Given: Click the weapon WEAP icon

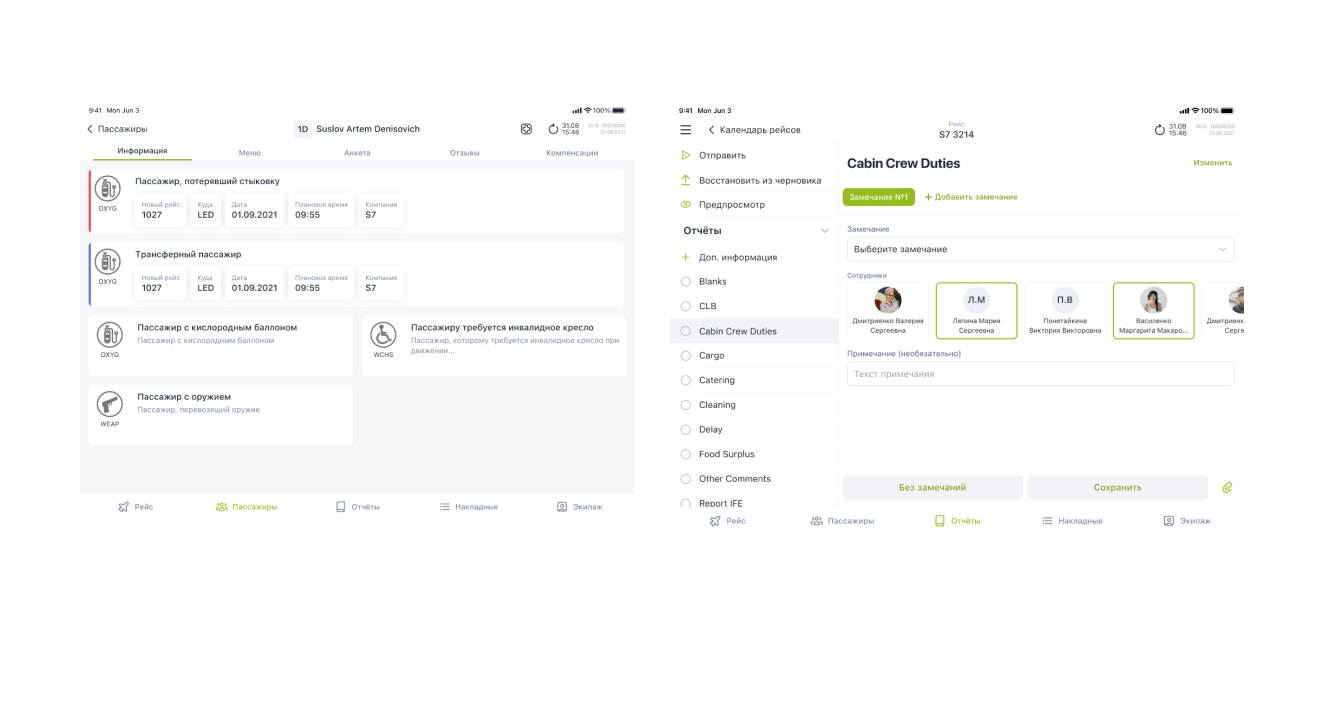Looking at the screenshot, I should click(x=109, y=404).
